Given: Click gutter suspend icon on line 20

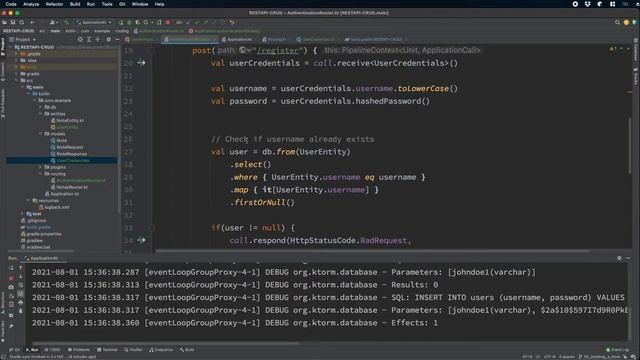Looking at the screenshot, I should (x=141, y=63).
